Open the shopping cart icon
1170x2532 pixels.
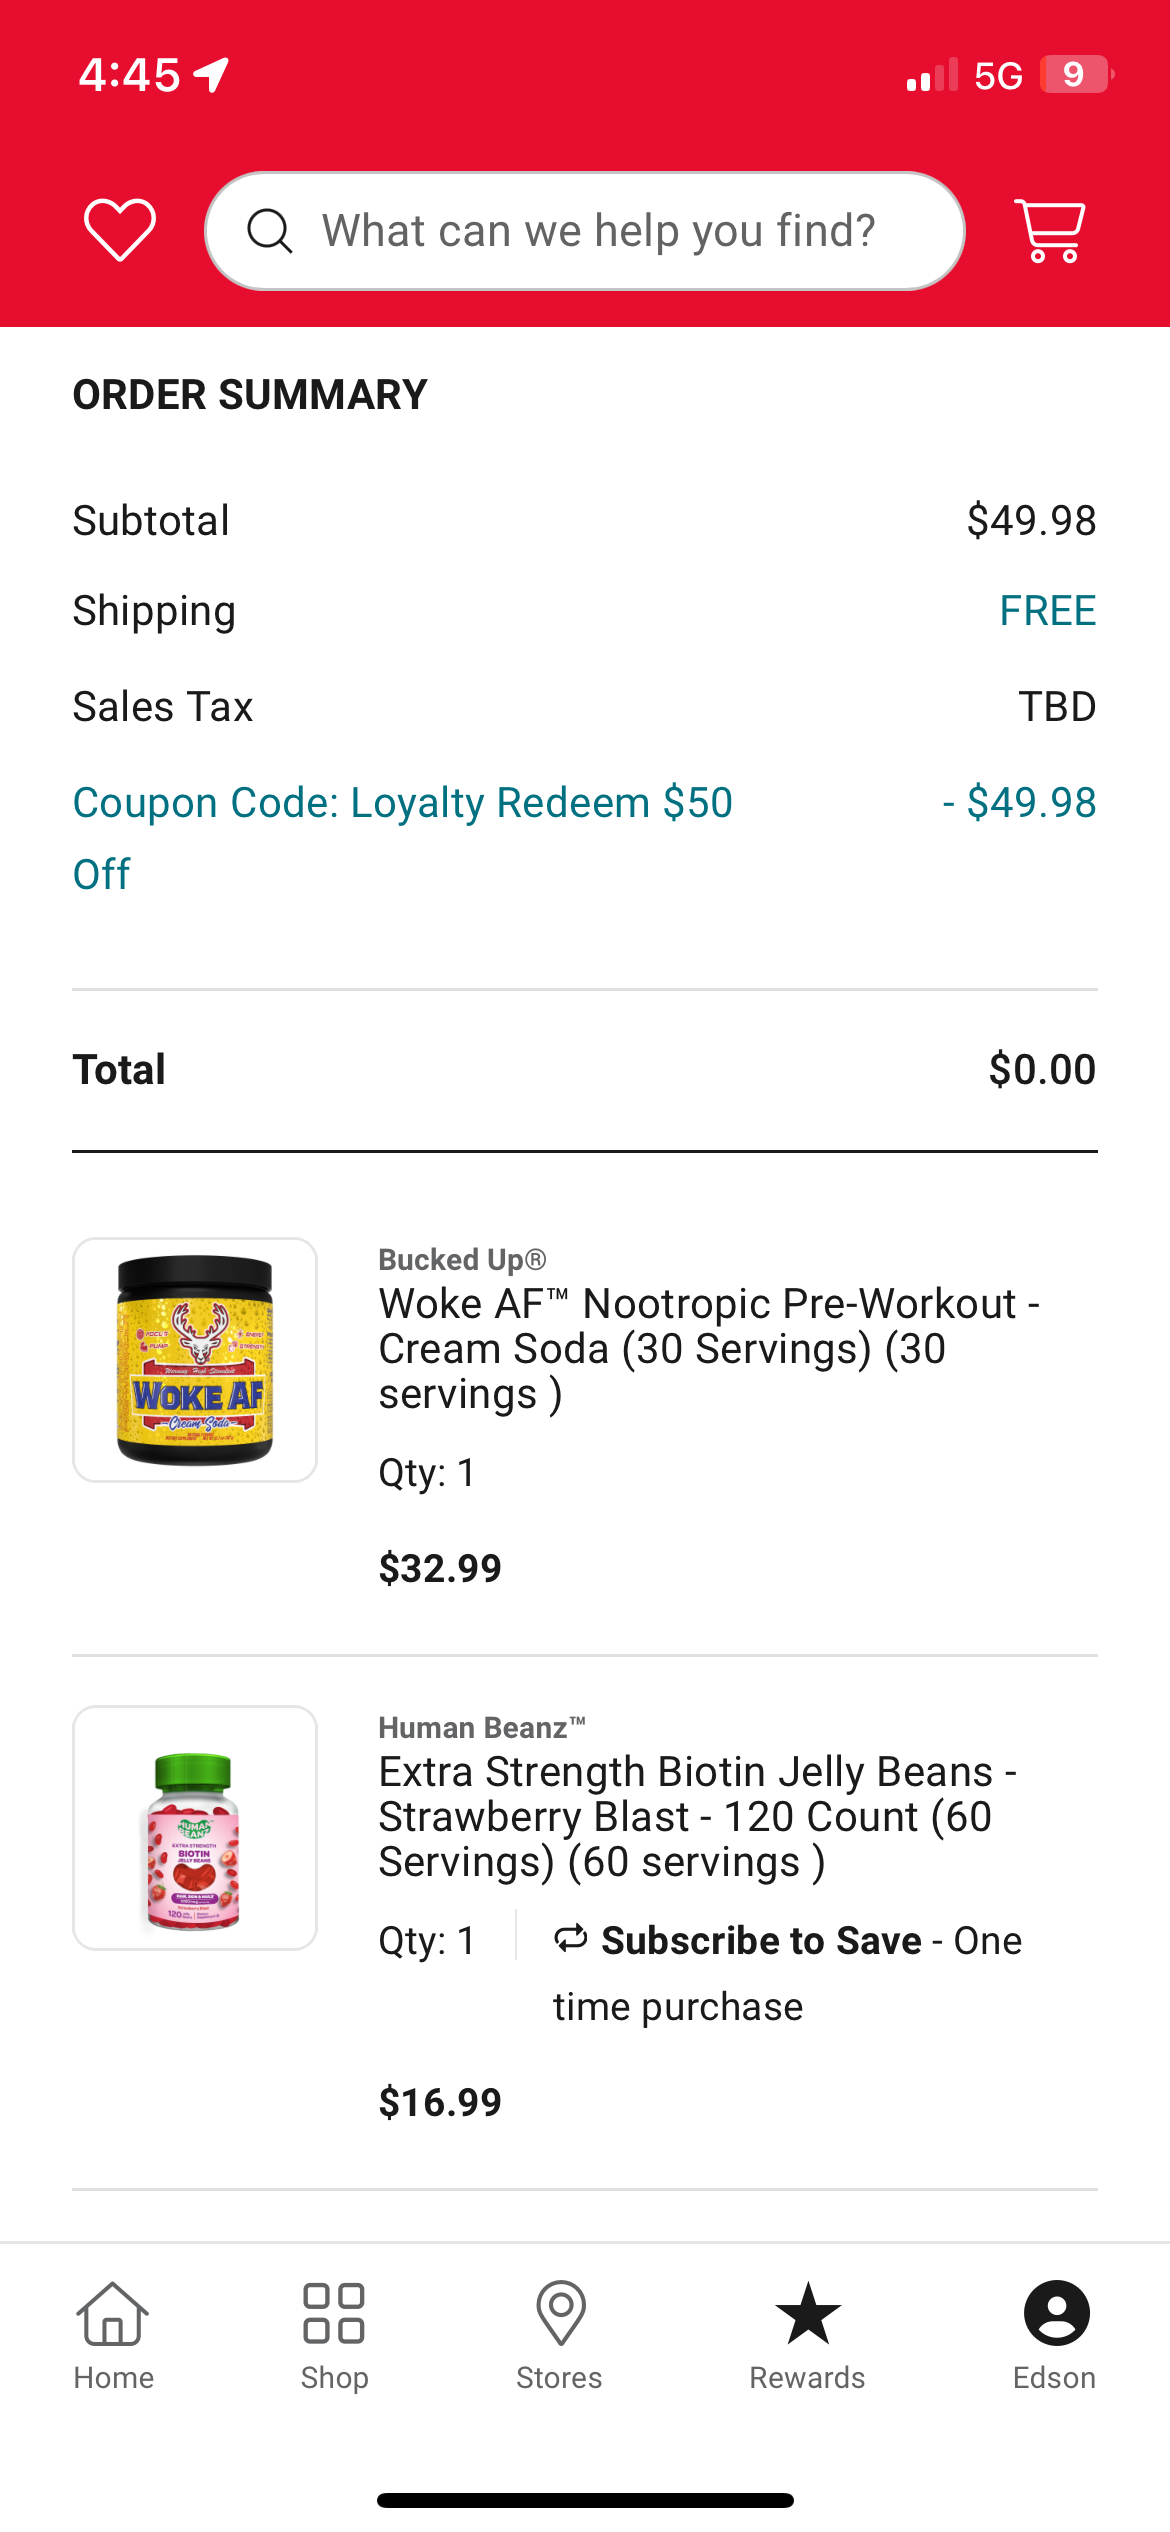[x=1050, y=230]
